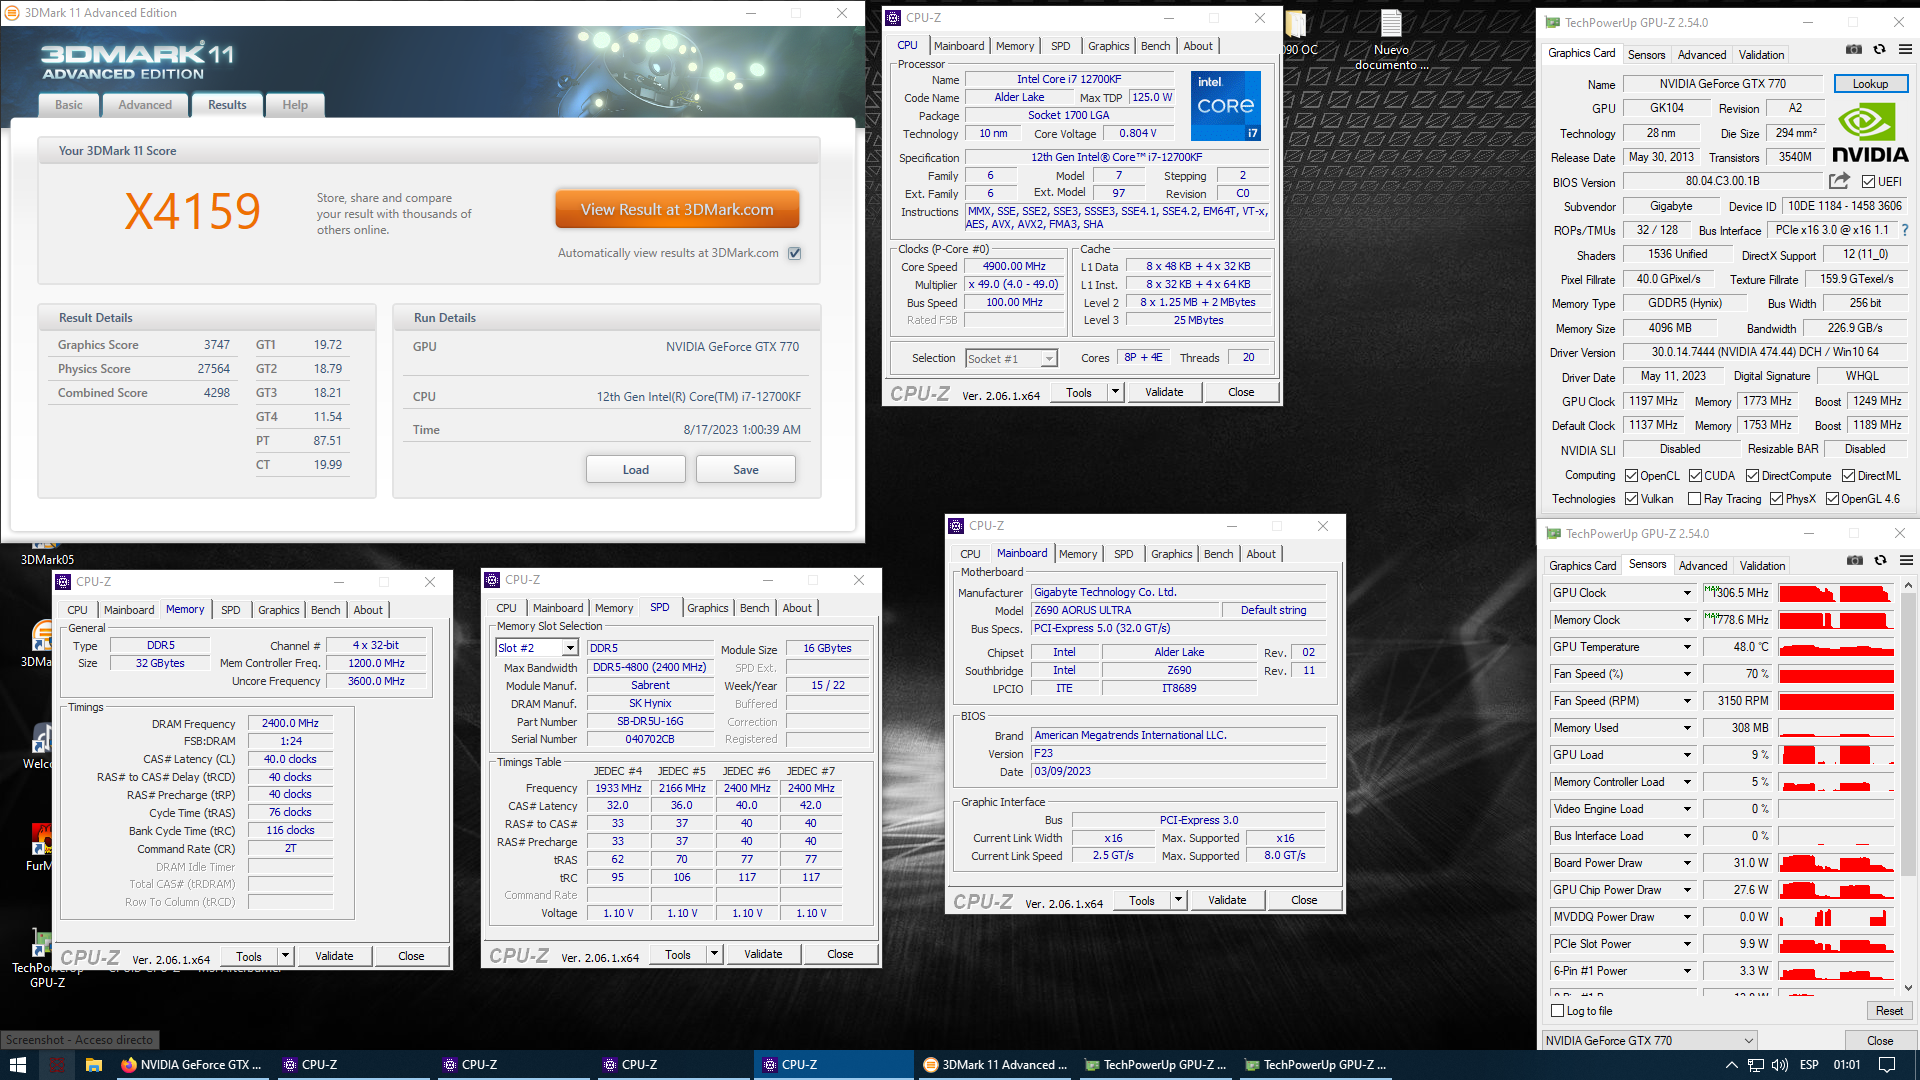
Task: Click the refresh icon in top GPU-Z window
Action: click(1879, 49)
